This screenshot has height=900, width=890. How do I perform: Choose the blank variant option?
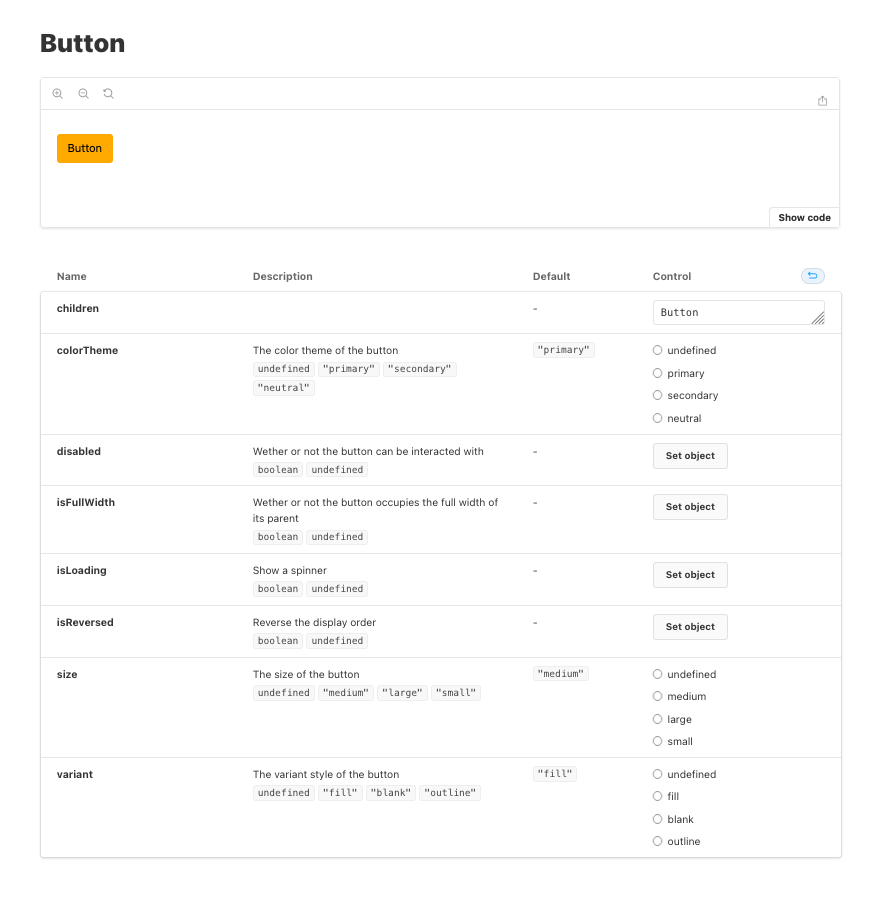(x=658, y=819)
